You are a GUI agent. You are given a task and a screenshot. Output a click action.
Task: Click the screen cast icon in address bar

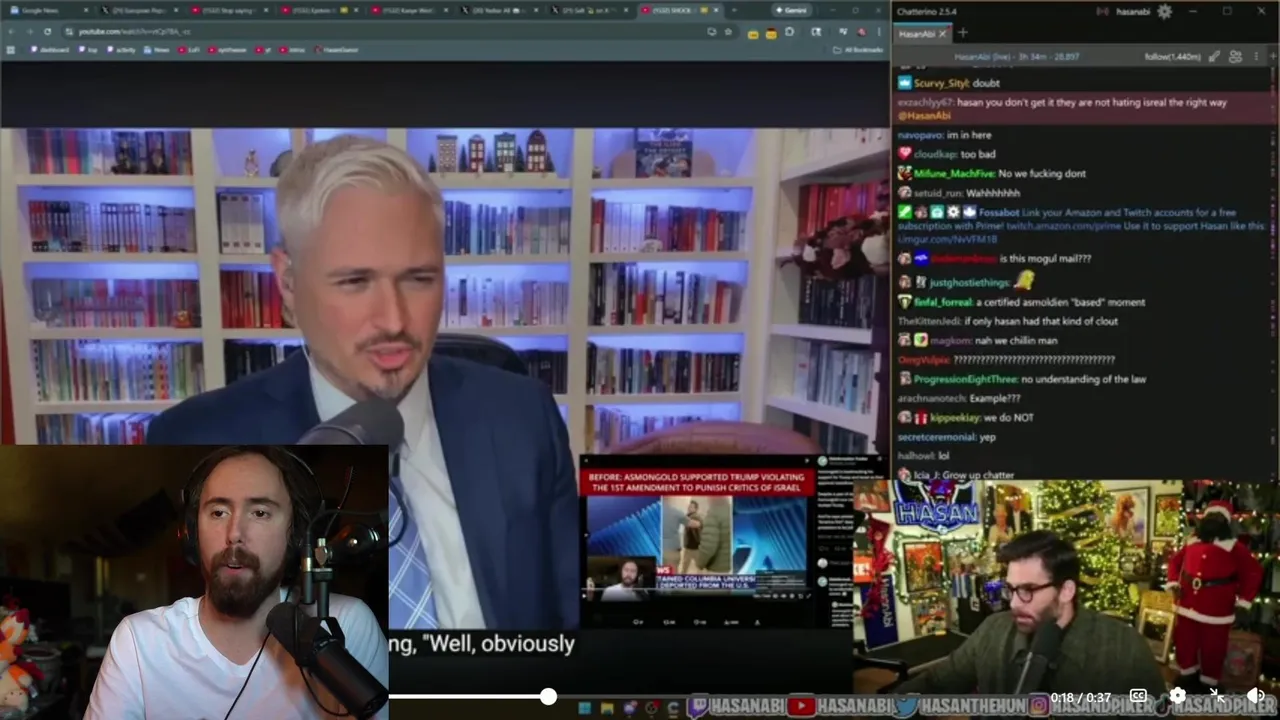point(711,31)
